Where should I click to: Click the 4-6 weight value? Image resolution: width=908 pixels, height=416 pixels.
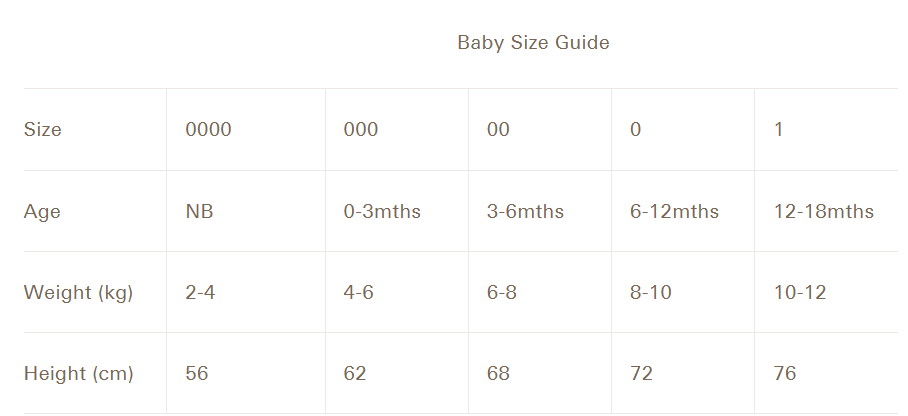tap(359, 293)
